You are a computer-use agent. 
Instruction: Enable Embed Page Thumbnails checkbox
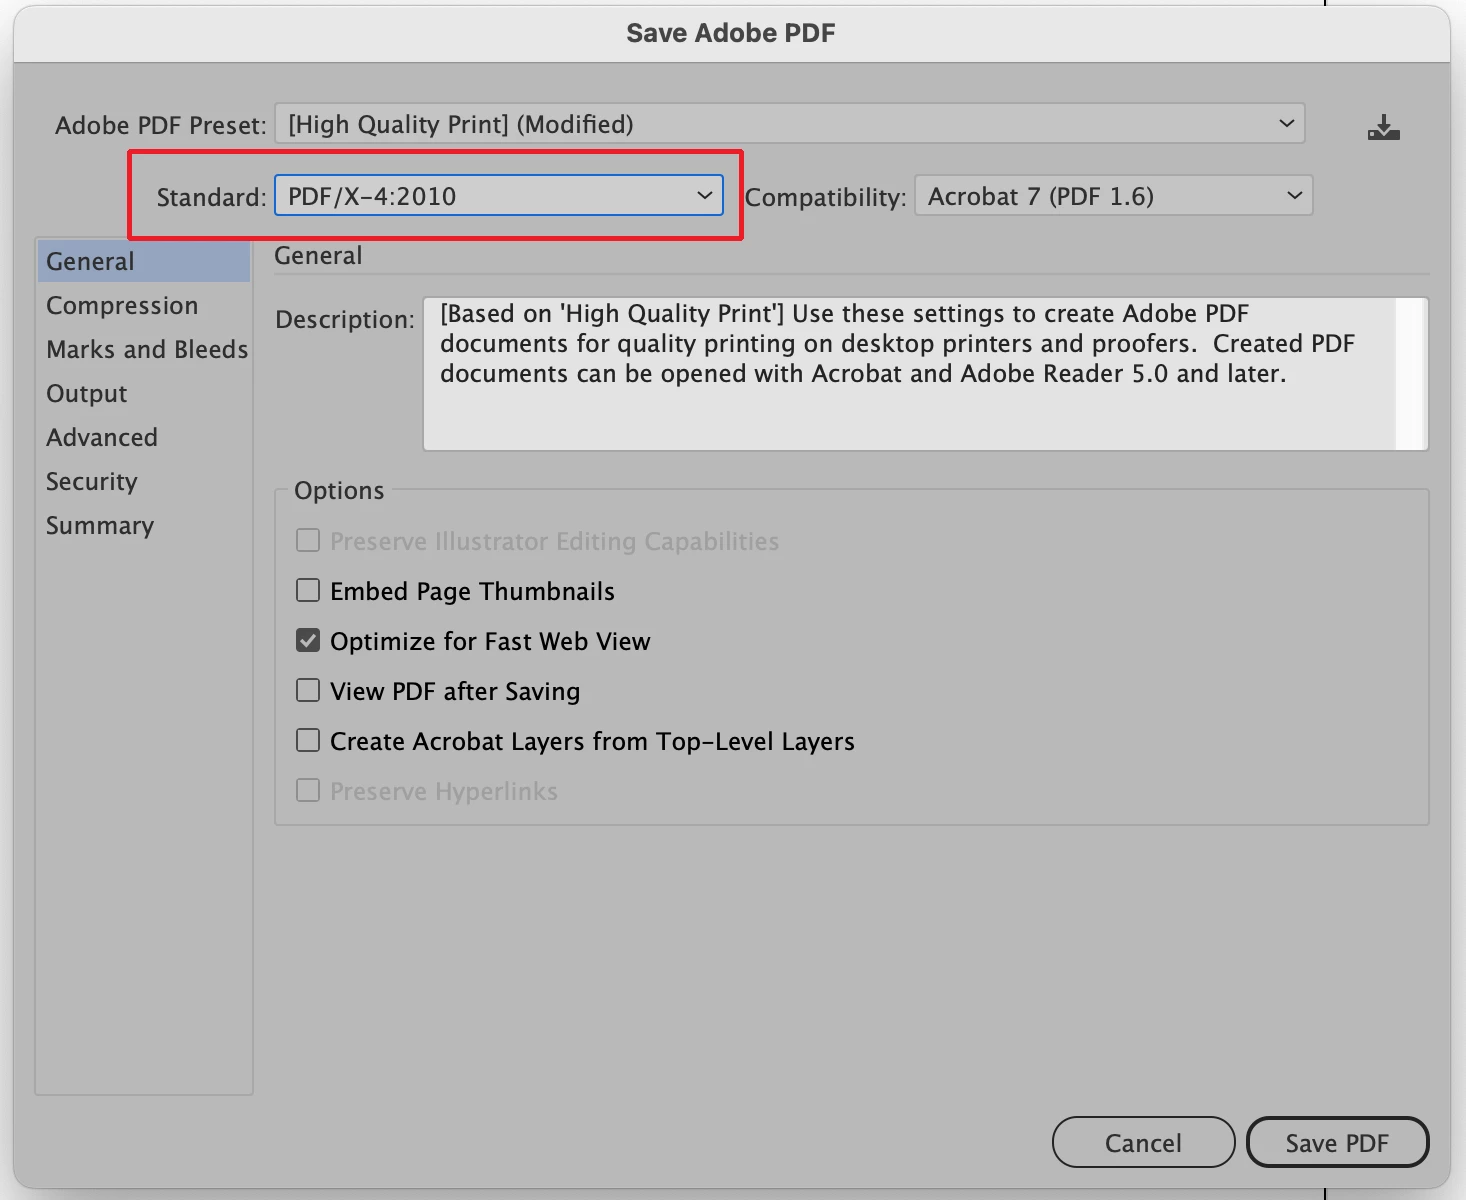pyautogui.click(x=308, y=590)
